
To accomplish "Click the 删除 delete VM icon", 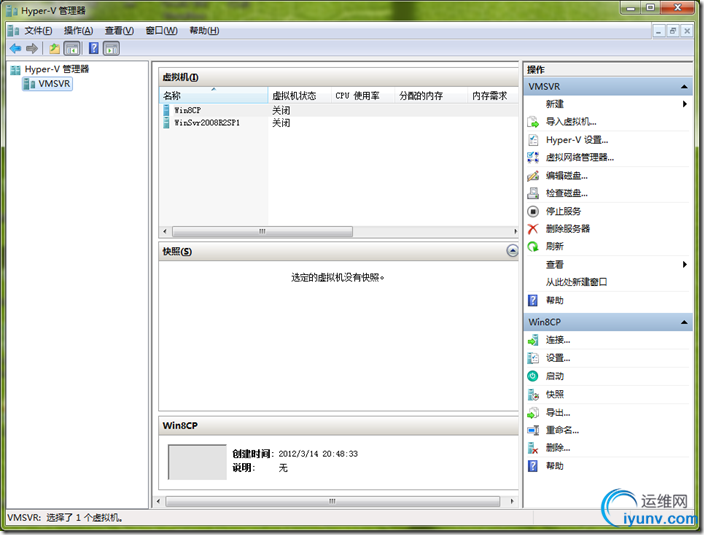I will [x=533, y=448].
